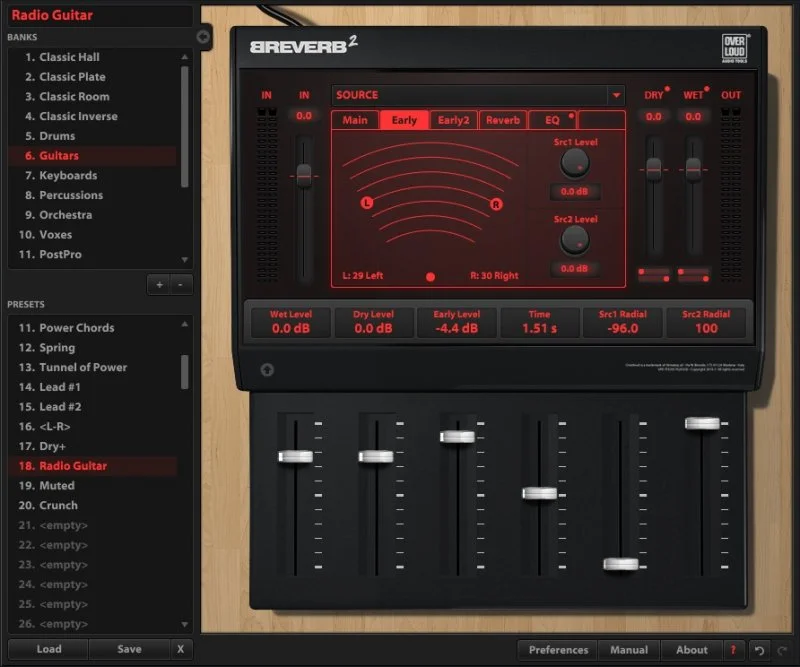Click the Src1 Level 0.0 dB value
This screenshot has width=800, height=667.
click(x=574, y=191)
